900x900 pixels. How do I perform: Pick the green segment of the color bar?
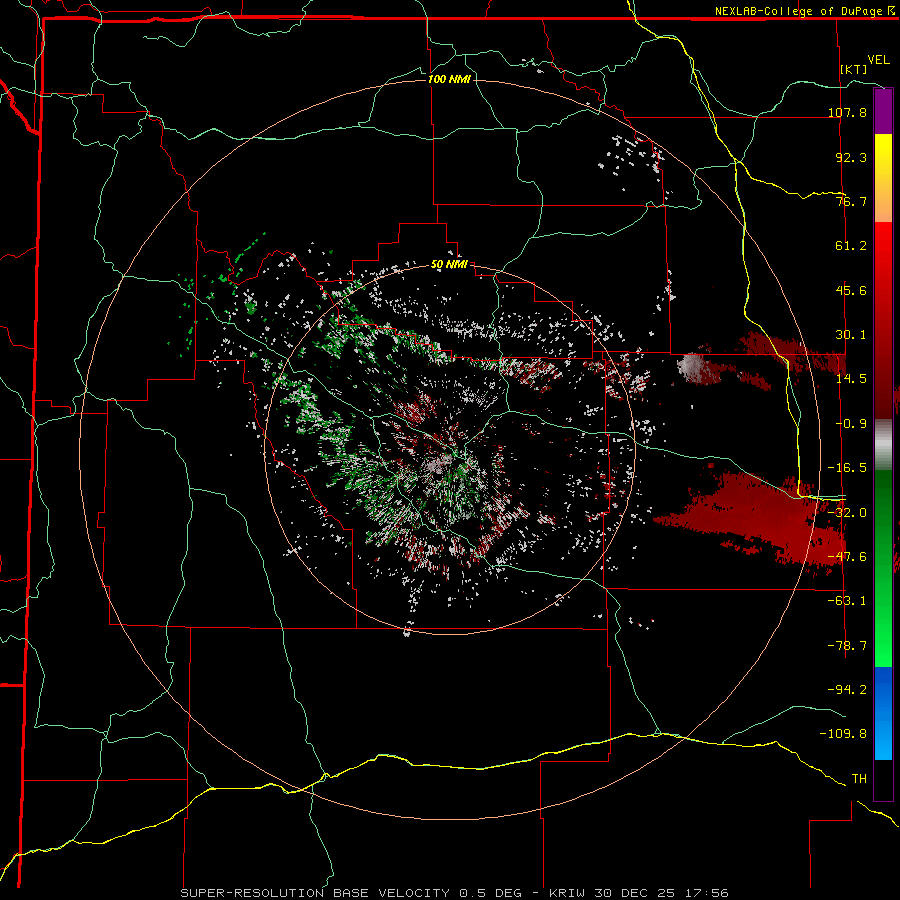pyautogui.click(x=883, y=568)
